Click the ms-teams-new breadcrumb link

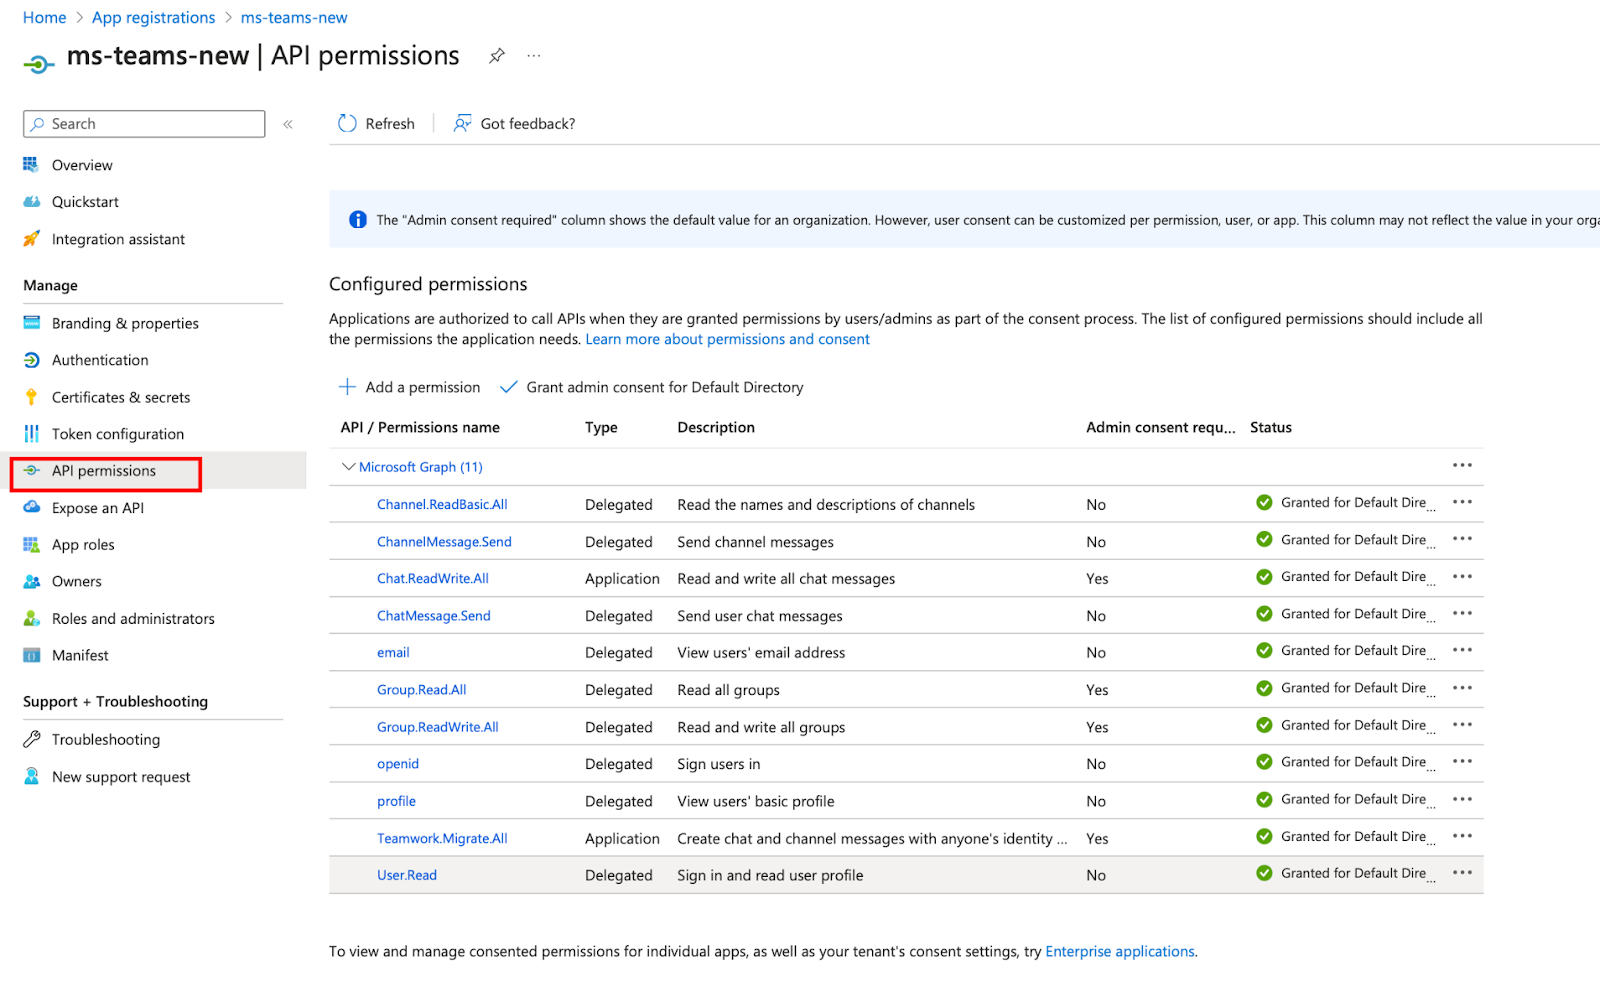coord(294,18)
